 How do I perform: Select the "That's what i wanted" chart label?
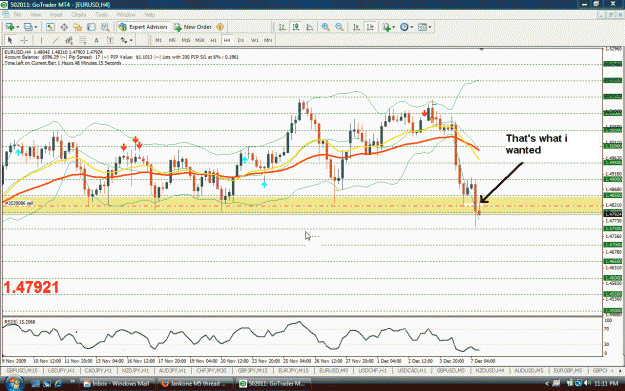[x=536, y=144]
